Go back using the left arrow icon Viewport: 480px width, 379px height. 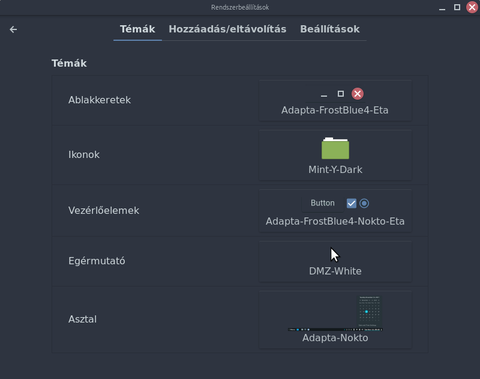[13, 30]
